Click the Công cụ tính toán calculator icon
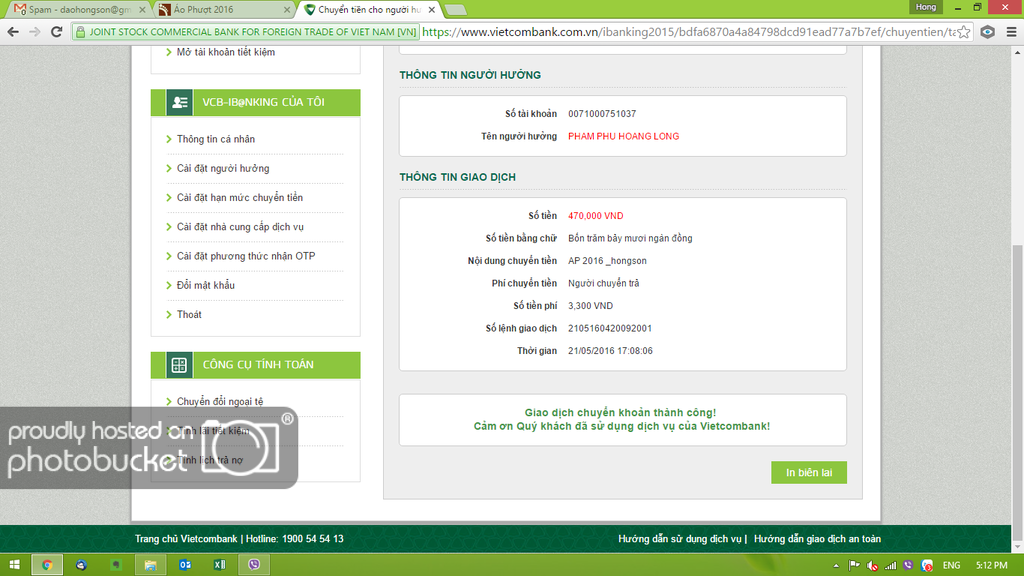The image size is (1024, 576). tap(179, 365)
